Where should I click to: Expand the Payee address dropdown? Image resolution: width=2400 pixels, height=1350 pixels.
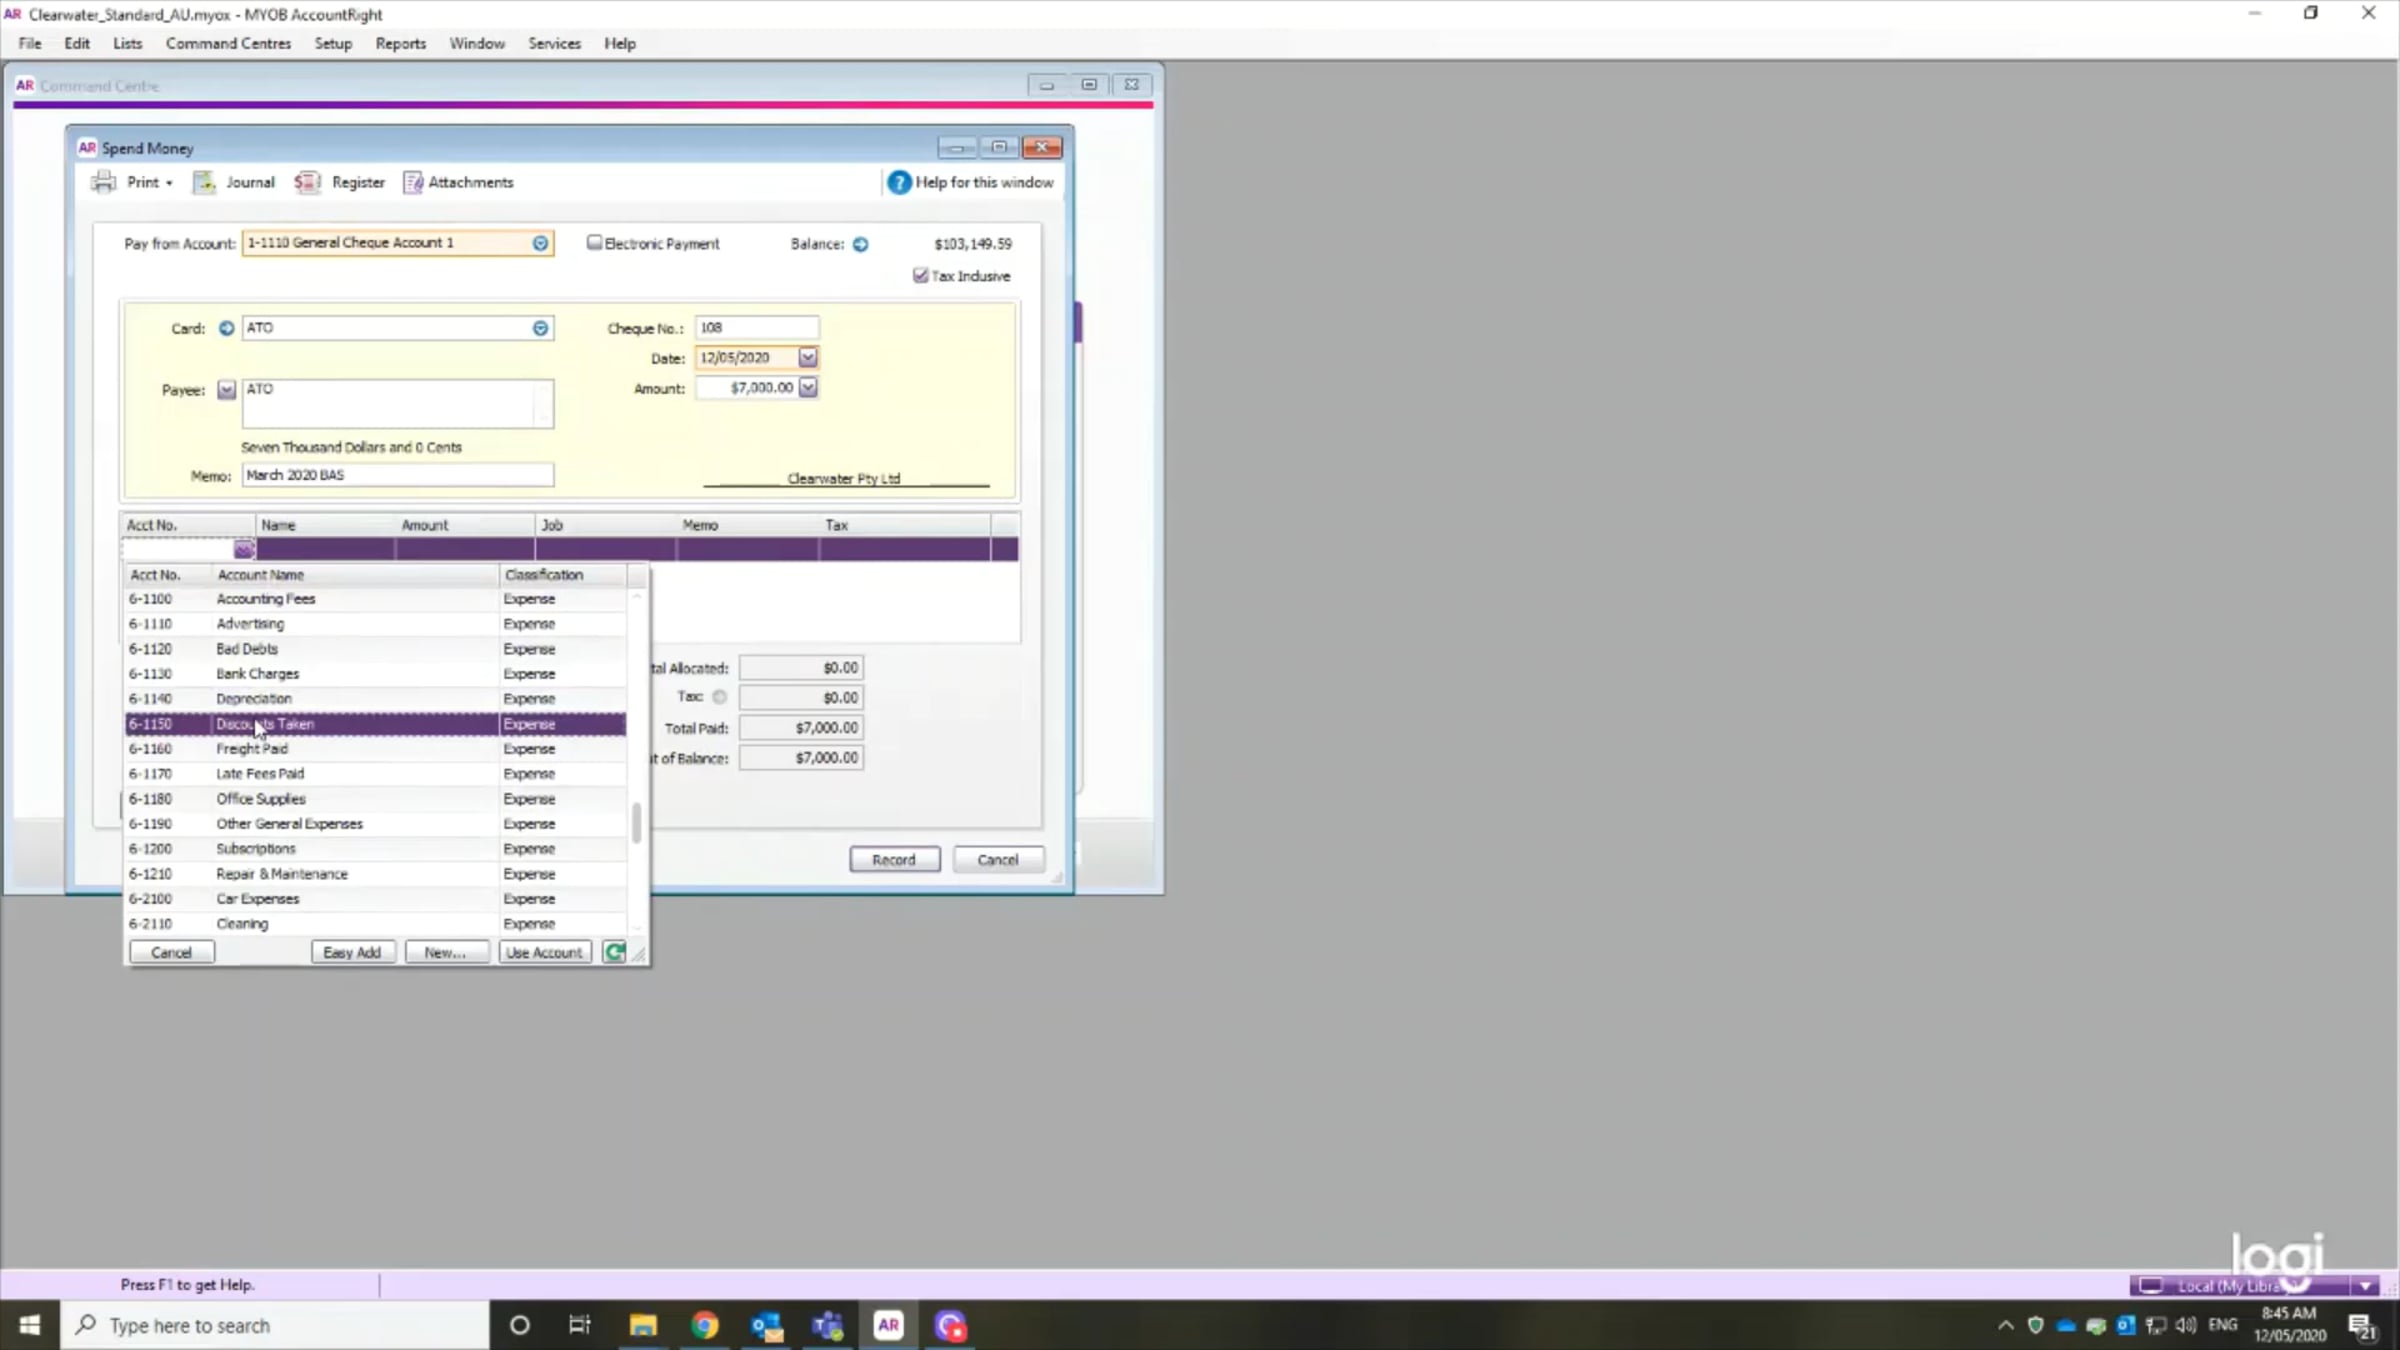click(226, 390)
